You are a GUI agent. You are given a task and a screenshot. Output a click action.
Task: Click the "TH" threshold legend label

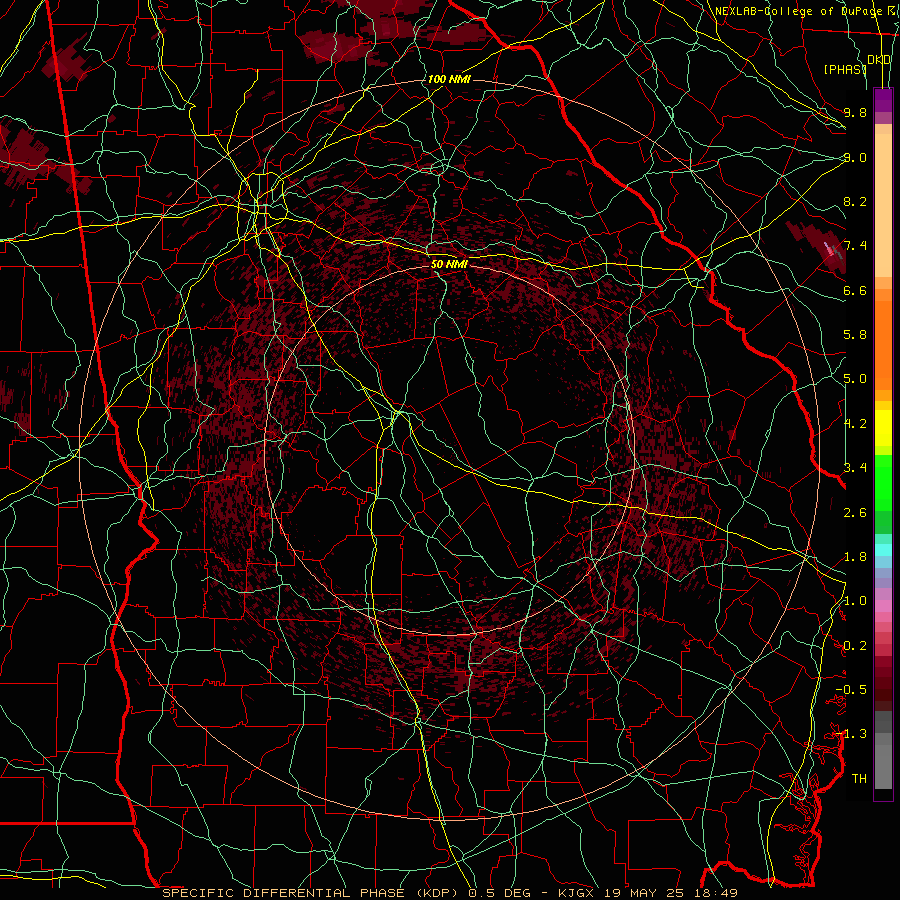tap(859, 779)
